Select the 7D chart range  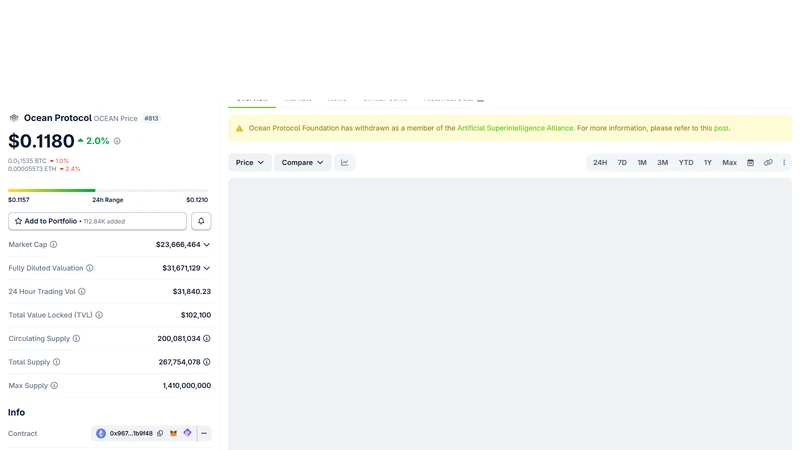(622, 162)
